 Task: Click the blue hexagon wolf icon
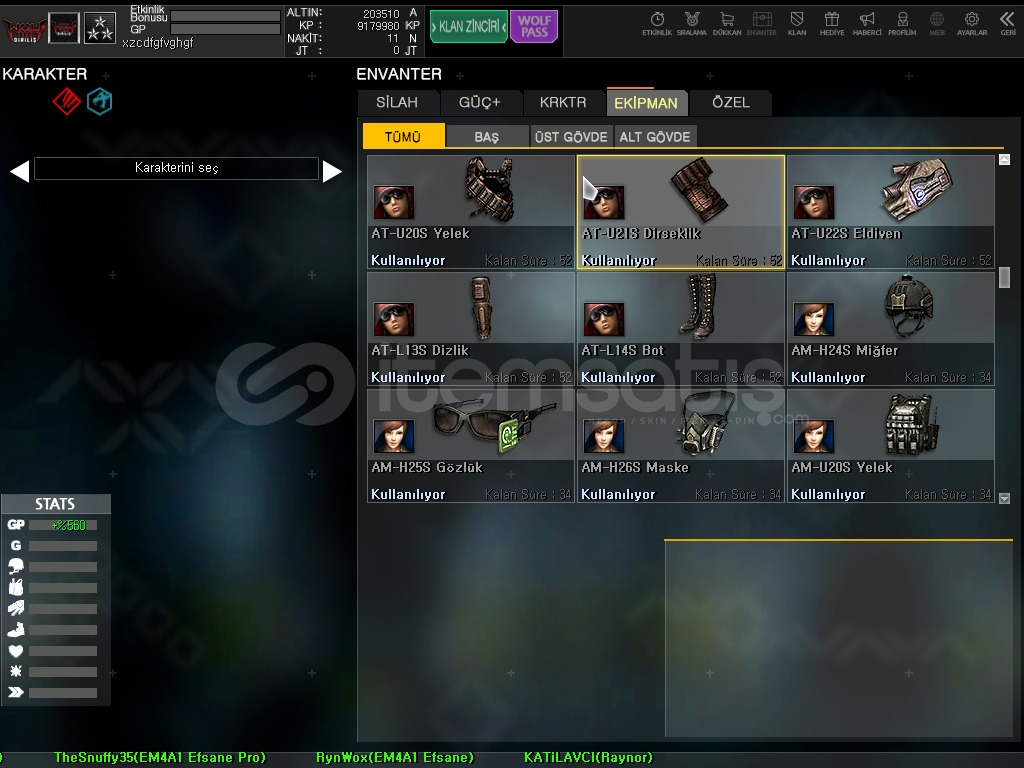(100, 101)
